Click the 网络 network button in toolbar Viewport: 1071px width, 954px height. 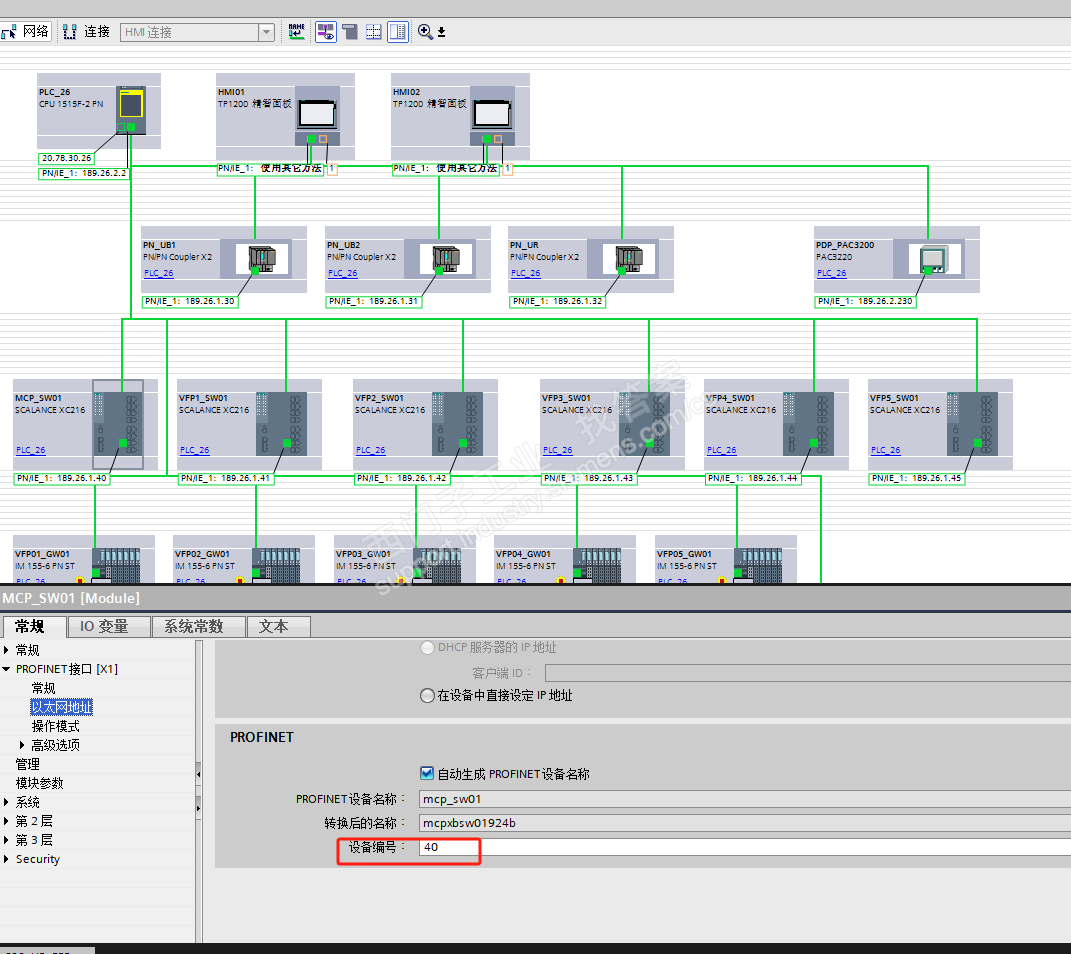(x=25, y=31)
